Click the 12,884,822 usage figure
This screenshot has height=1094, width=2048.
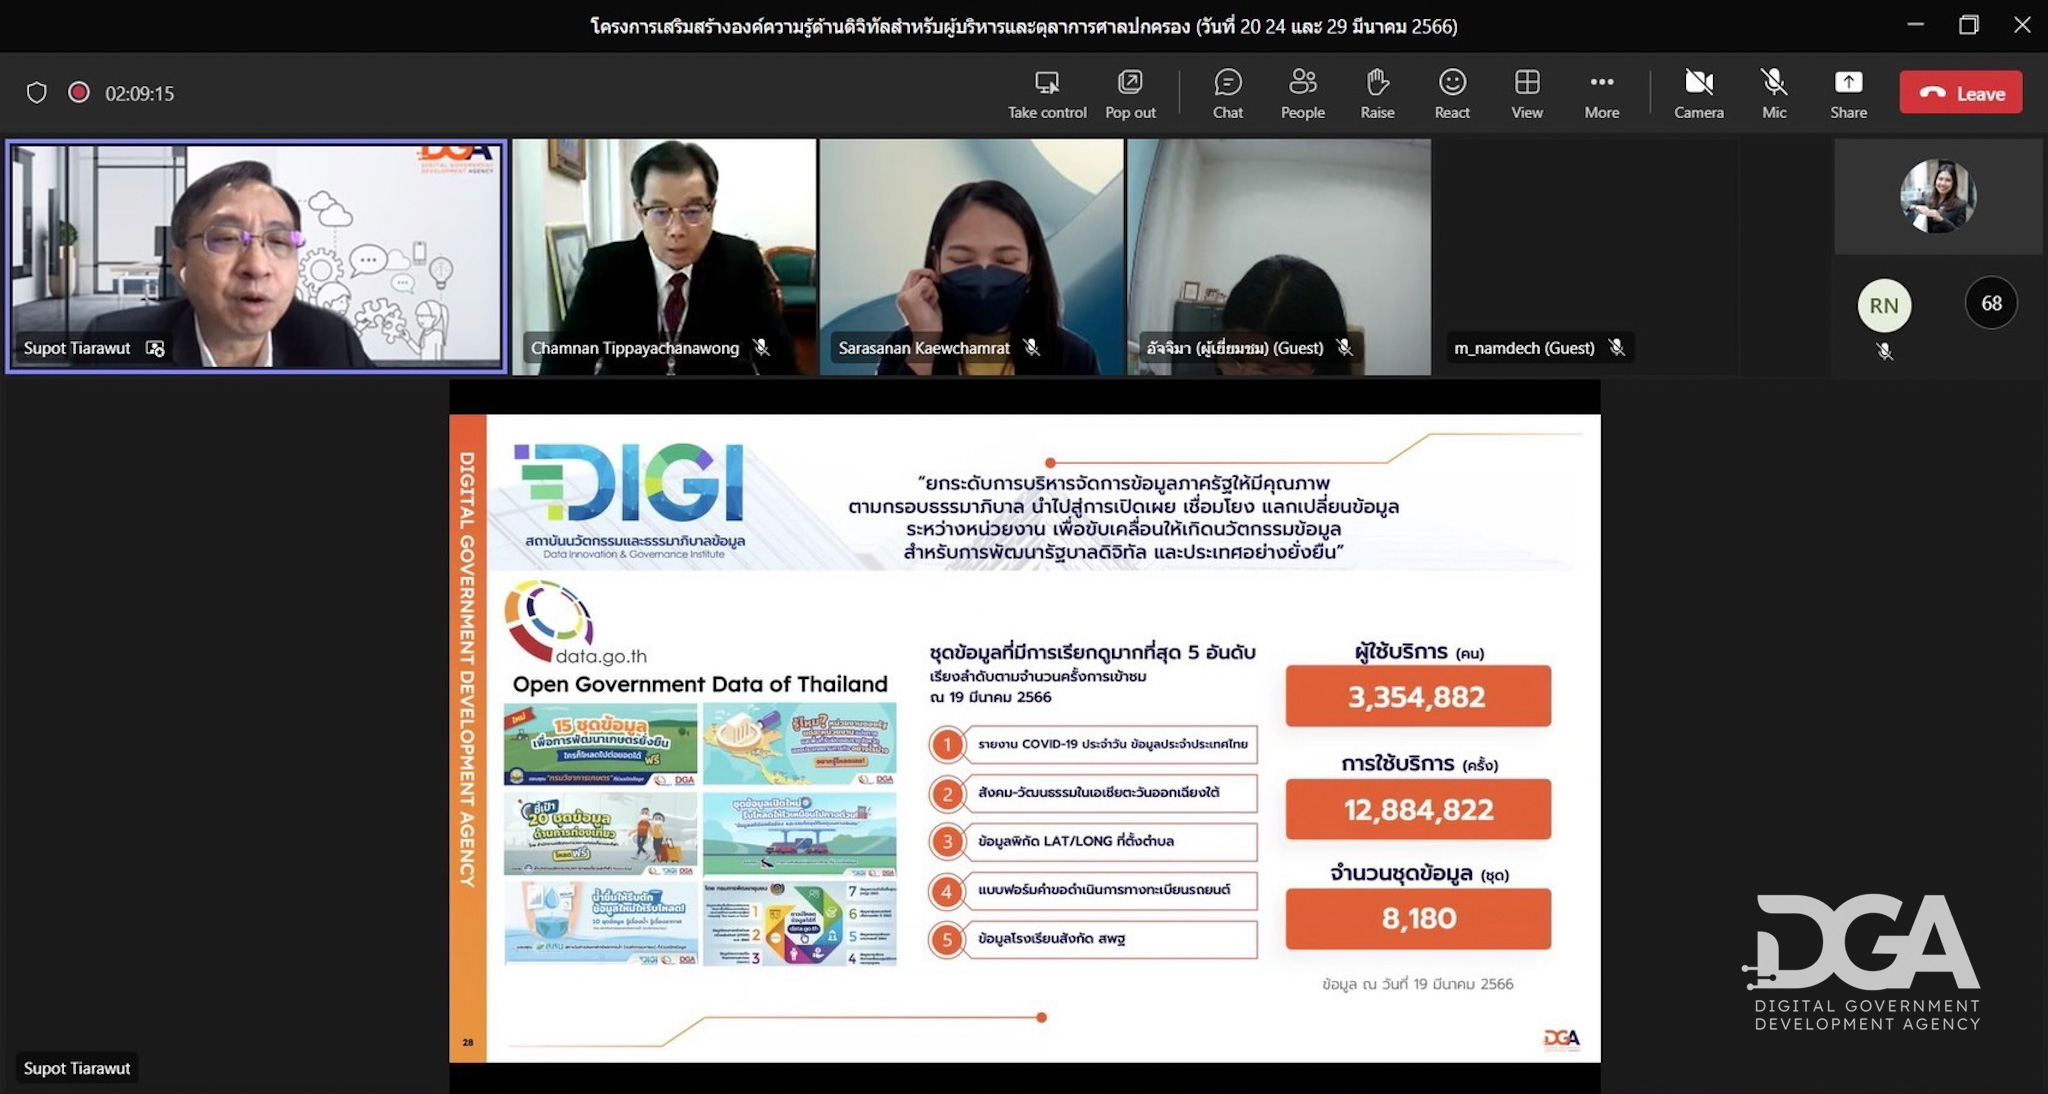[1417, 809]
